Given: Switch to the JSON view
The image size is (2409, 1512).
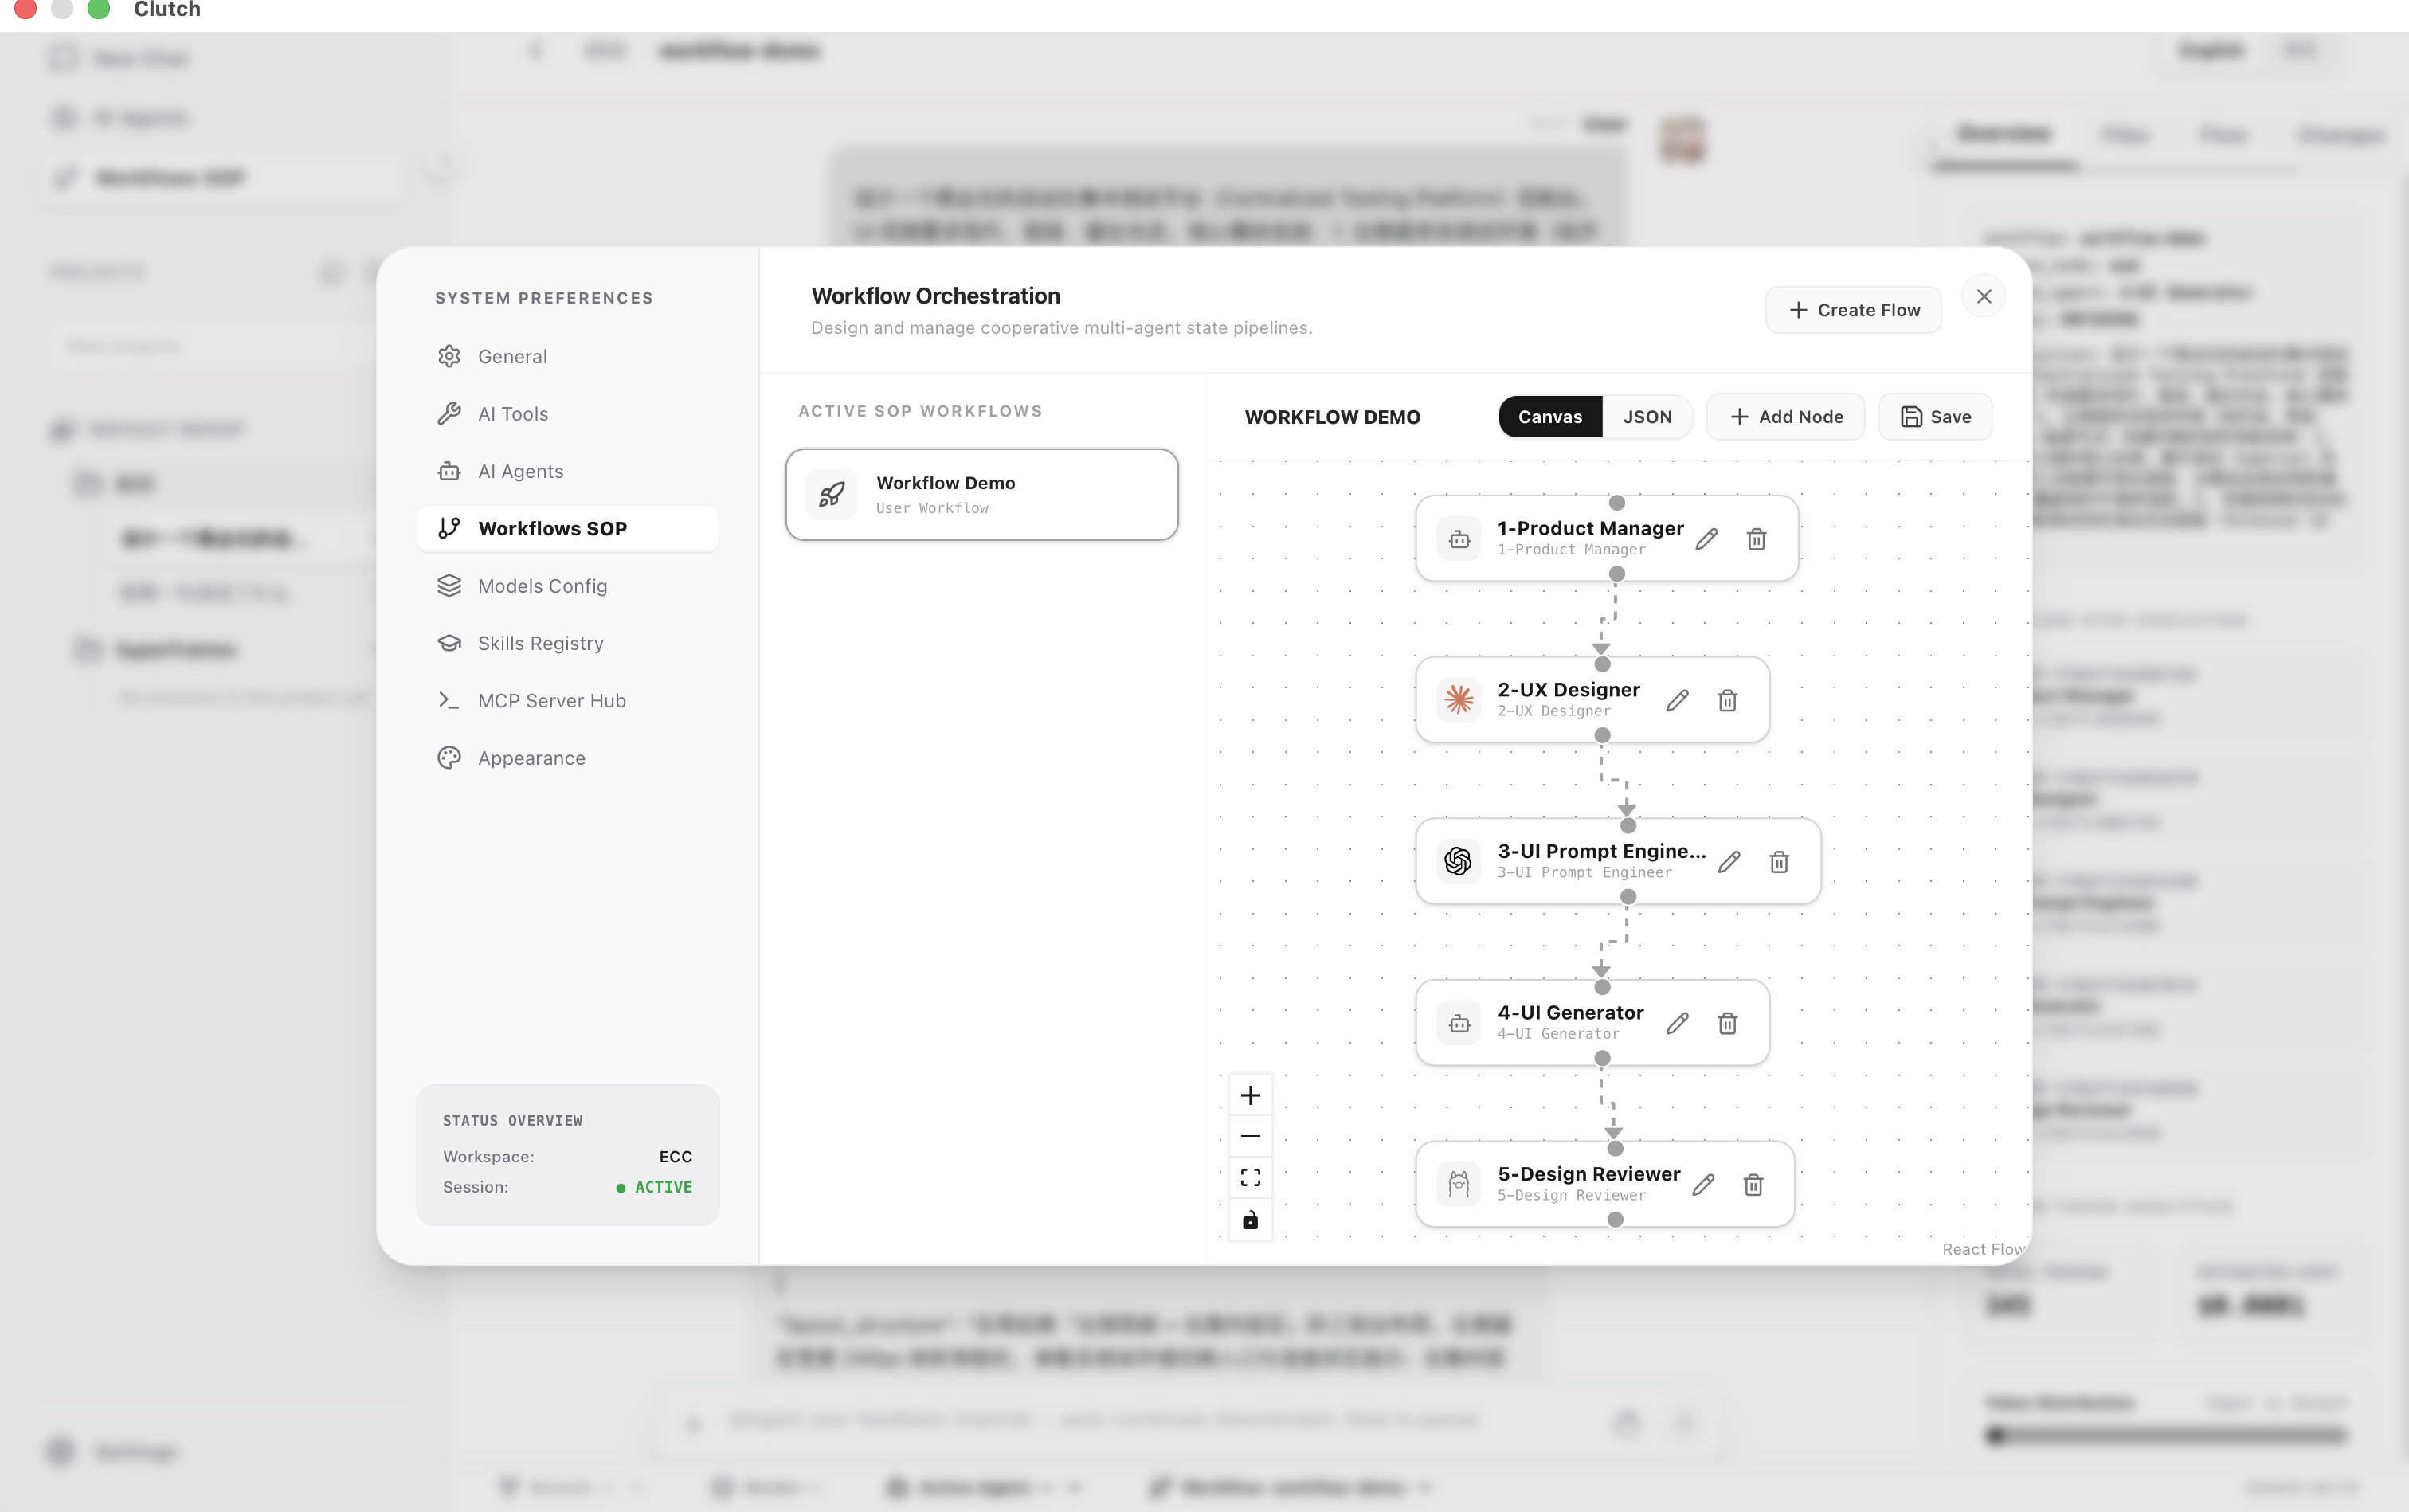Looking at the screenshot, I should (x=1647, y=417).
